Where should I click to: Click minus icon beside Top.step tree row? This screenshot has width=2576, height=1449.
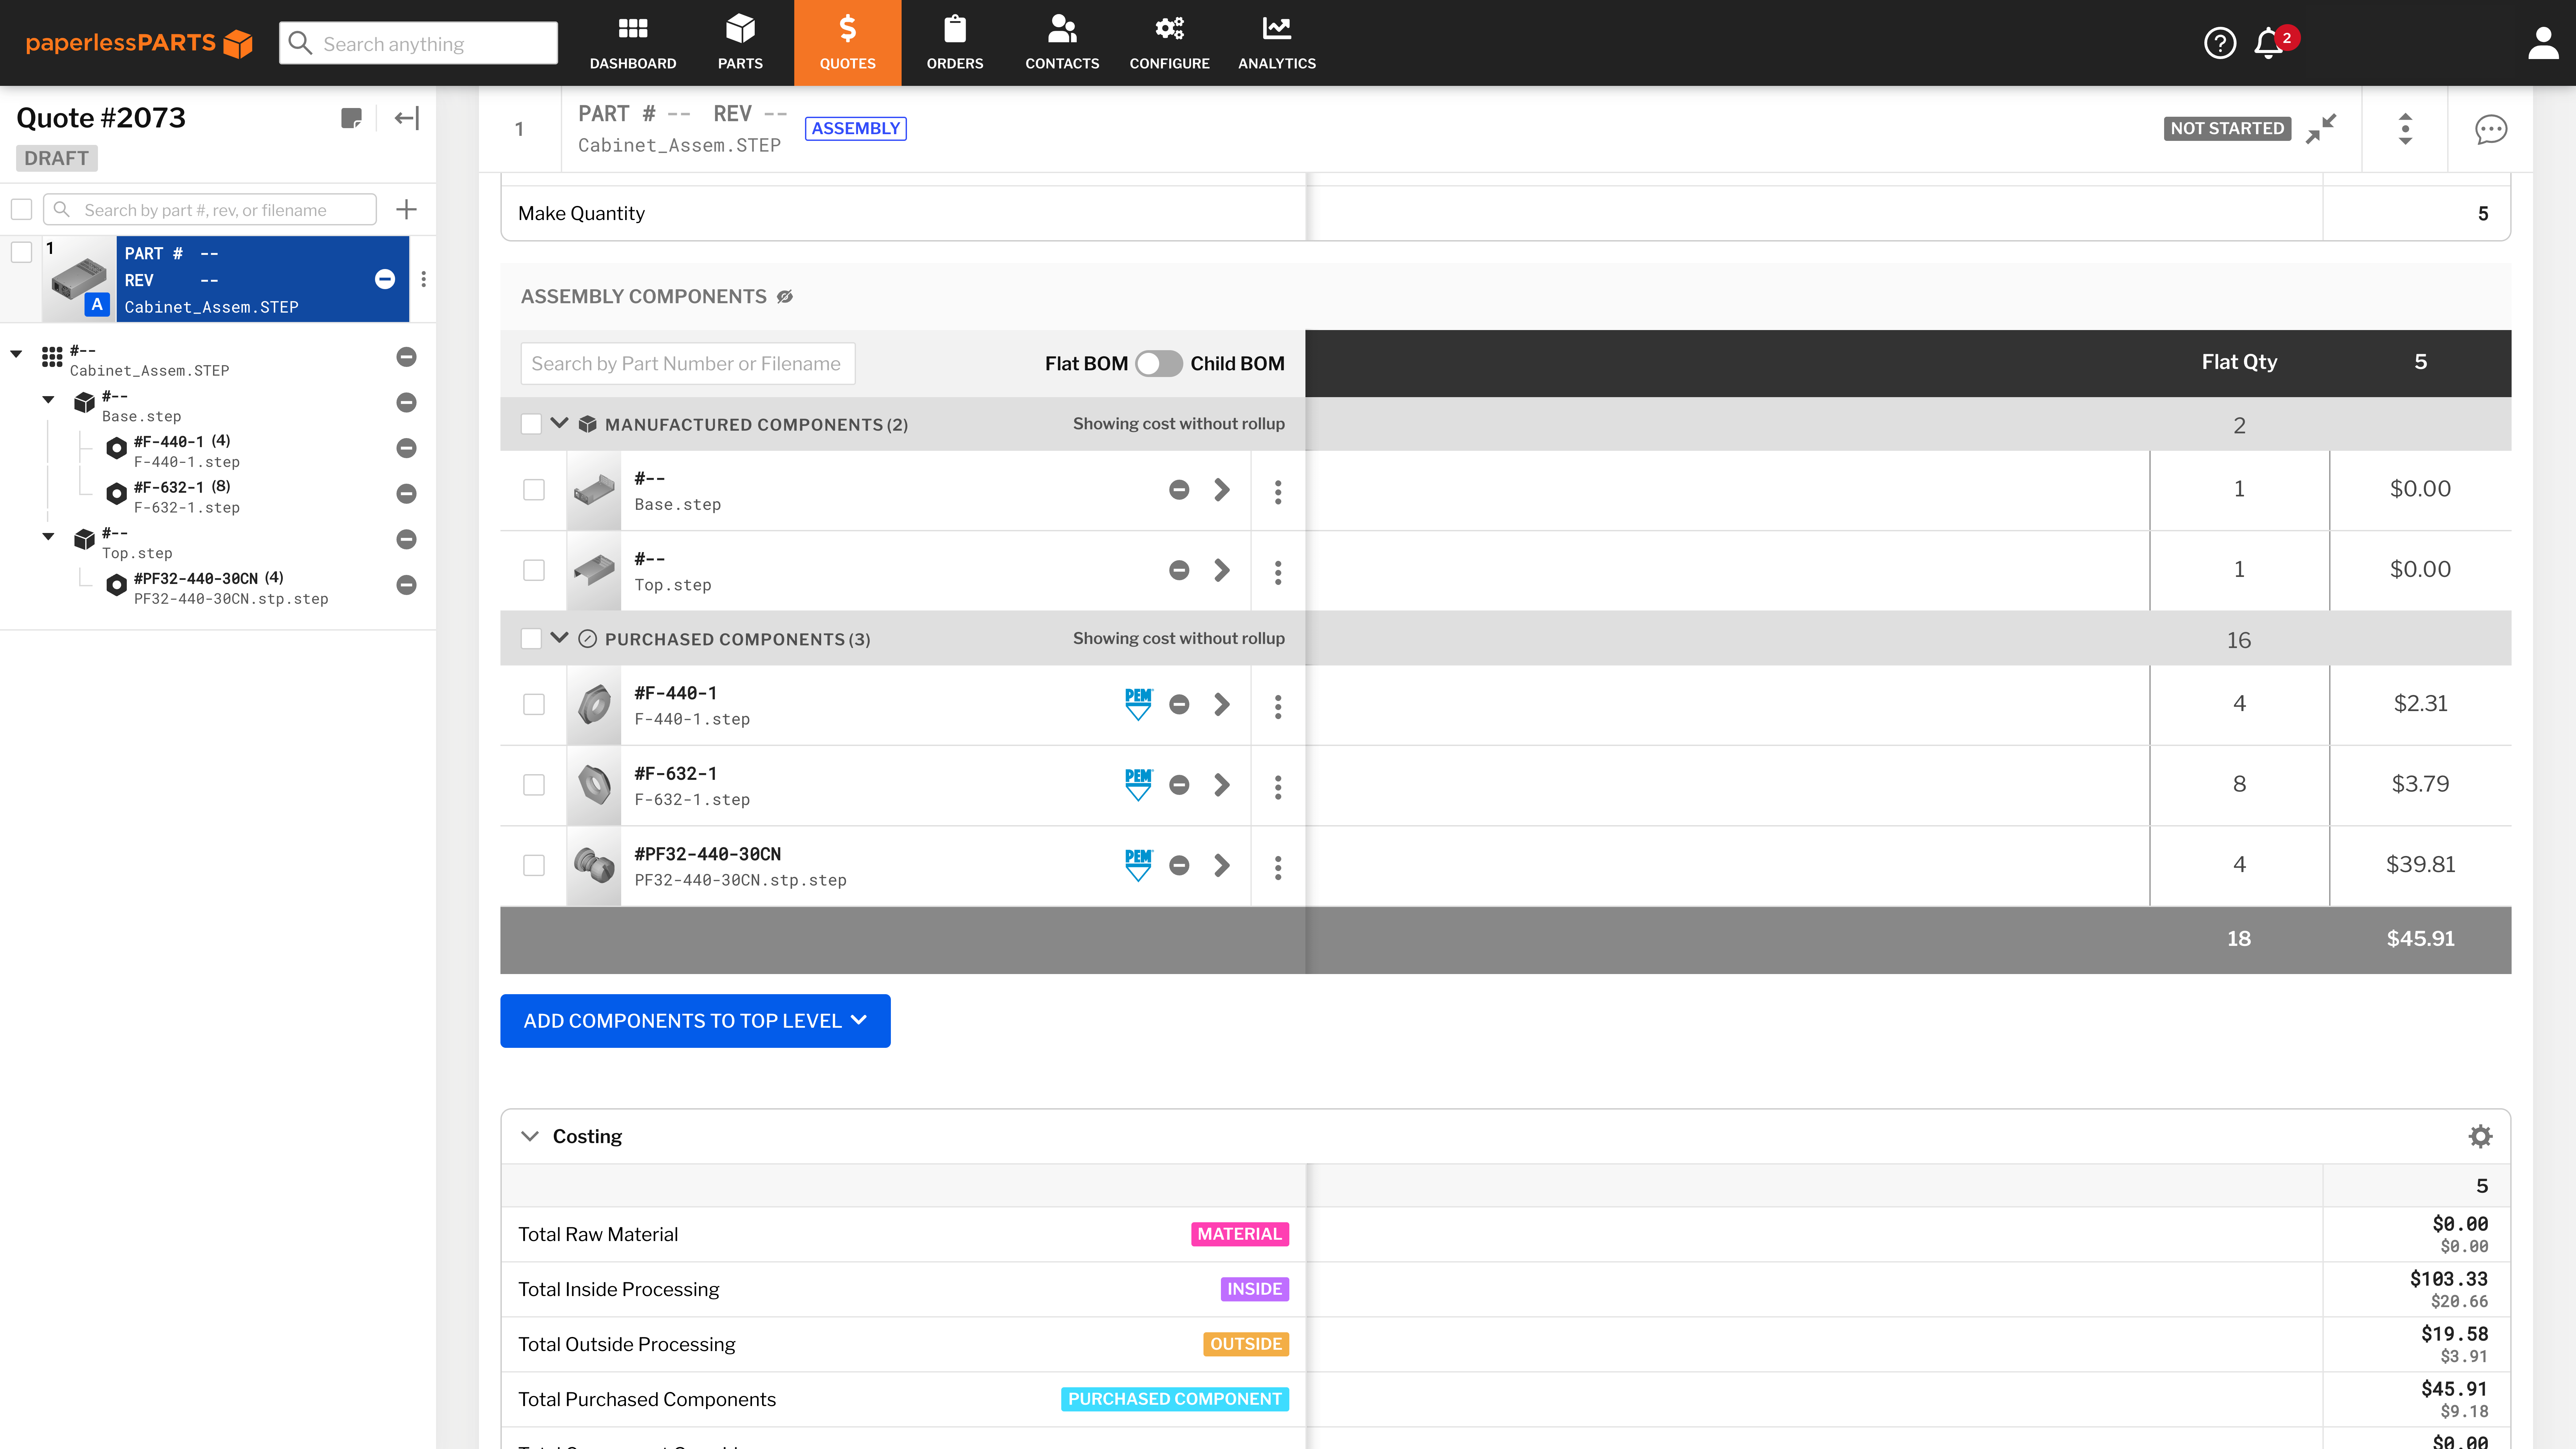406,539
